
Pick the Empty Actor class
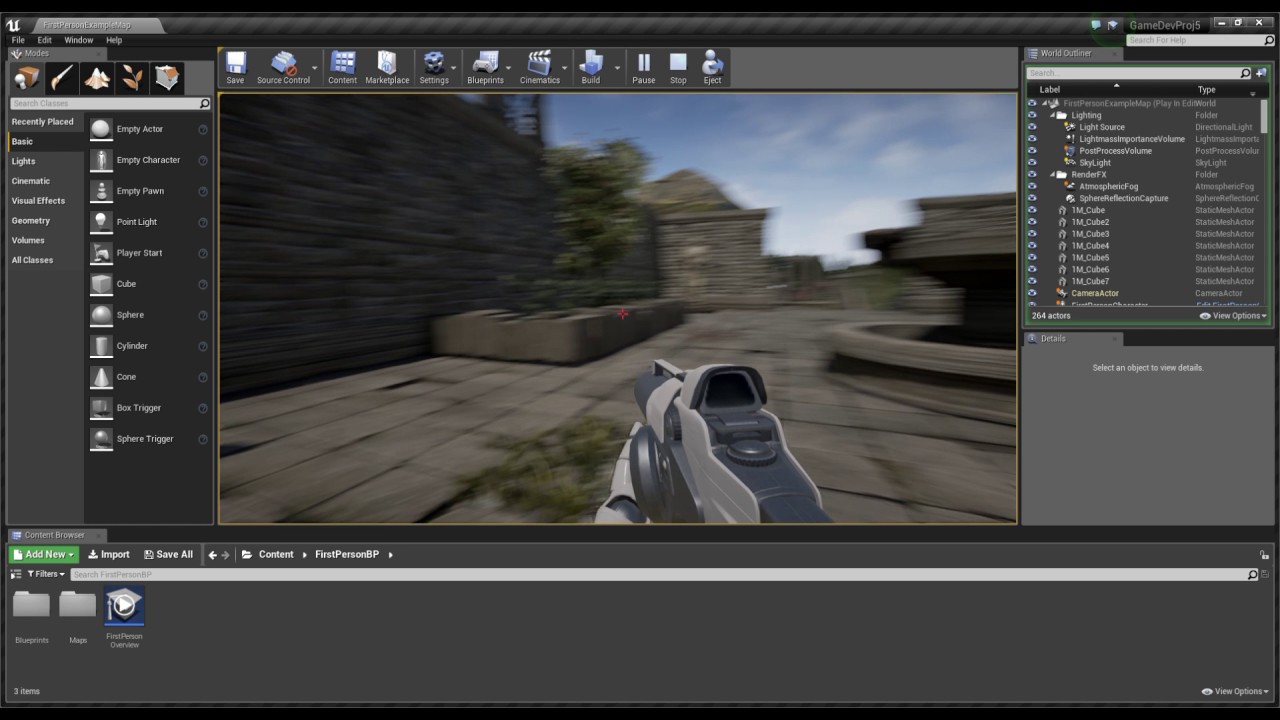click(148, 129)
